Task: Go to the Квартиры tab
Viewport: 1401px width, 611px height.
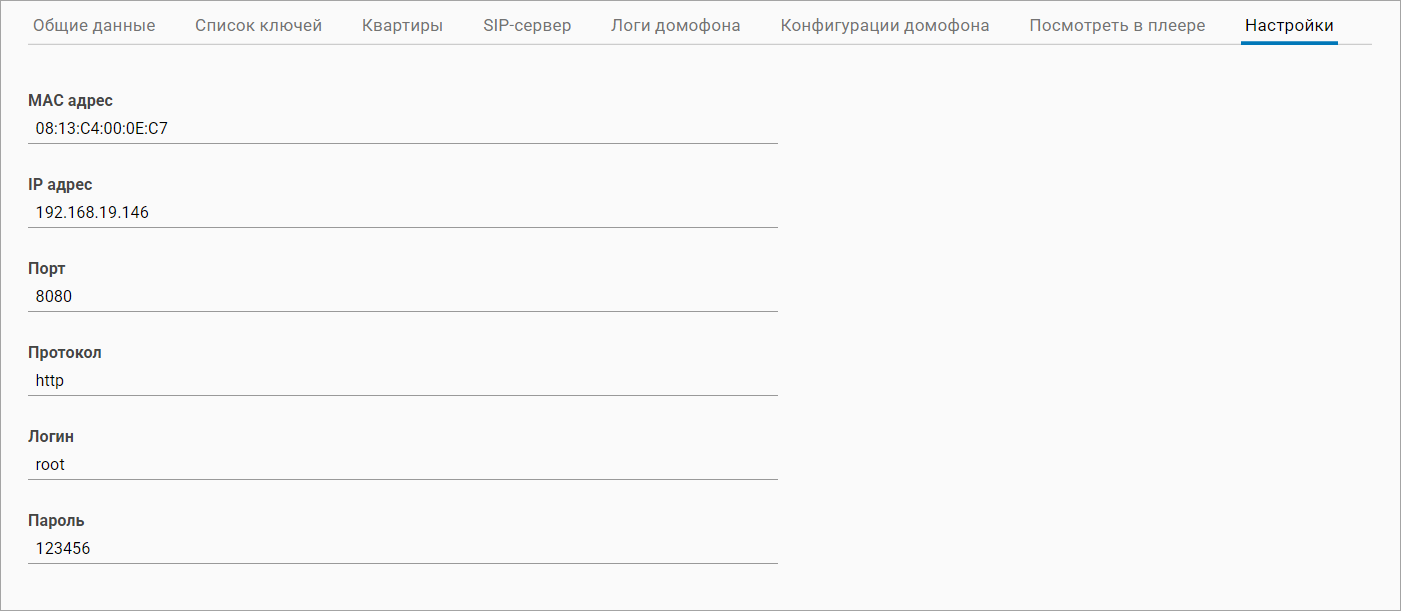Action: [x=402, y=25]
